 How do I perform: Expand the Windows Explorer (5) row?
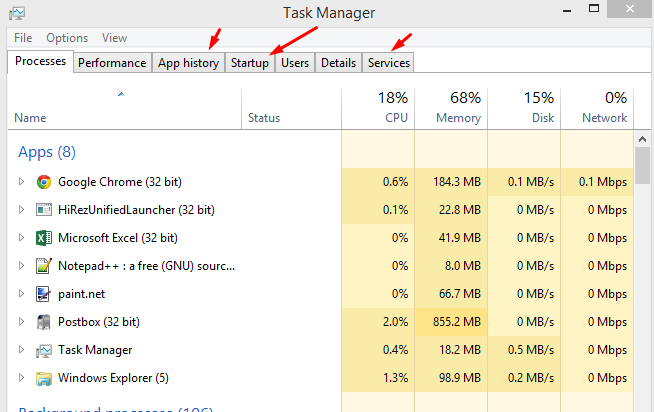point(21,378)
